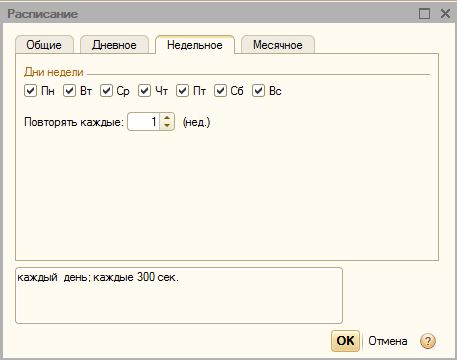
Task: Select the Недельное tab
Action: [x=195, y=45]
